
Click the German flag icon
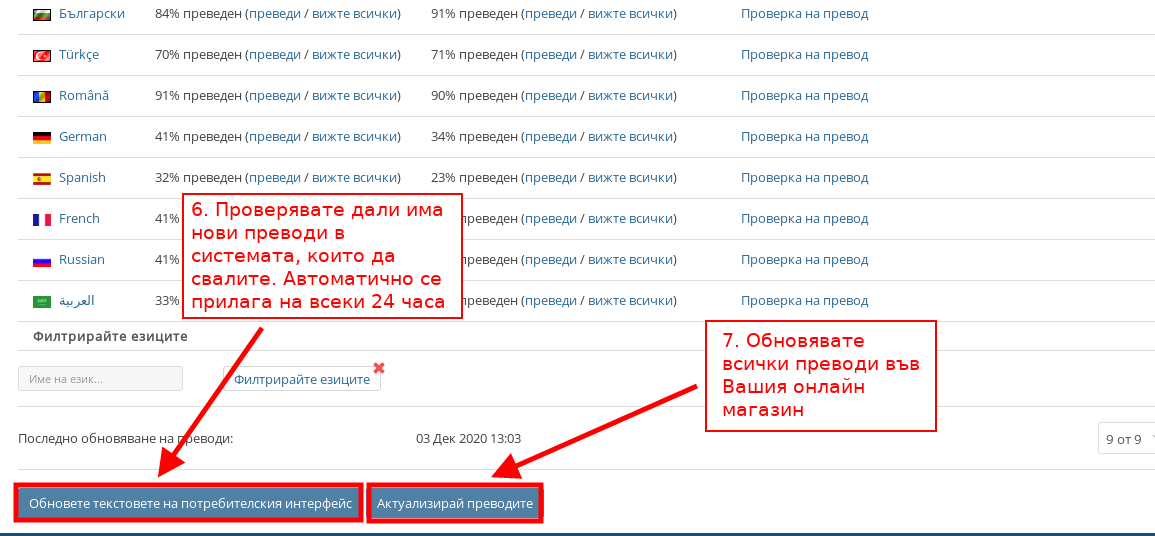(x=41, y=137)
